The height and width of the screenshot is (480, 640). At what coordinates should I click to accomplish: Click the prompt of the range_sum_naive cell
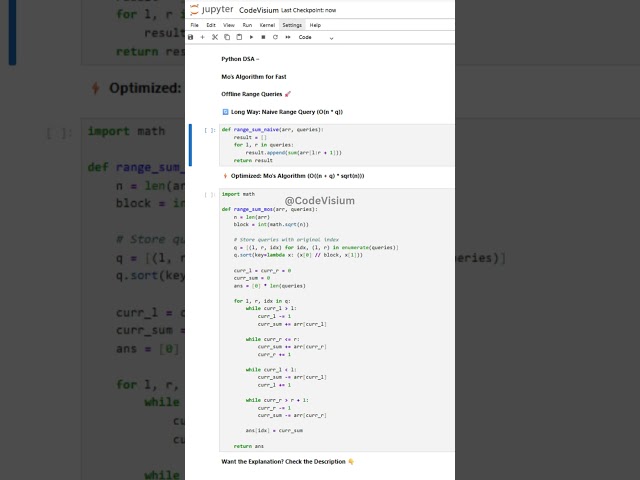[210, 130]
